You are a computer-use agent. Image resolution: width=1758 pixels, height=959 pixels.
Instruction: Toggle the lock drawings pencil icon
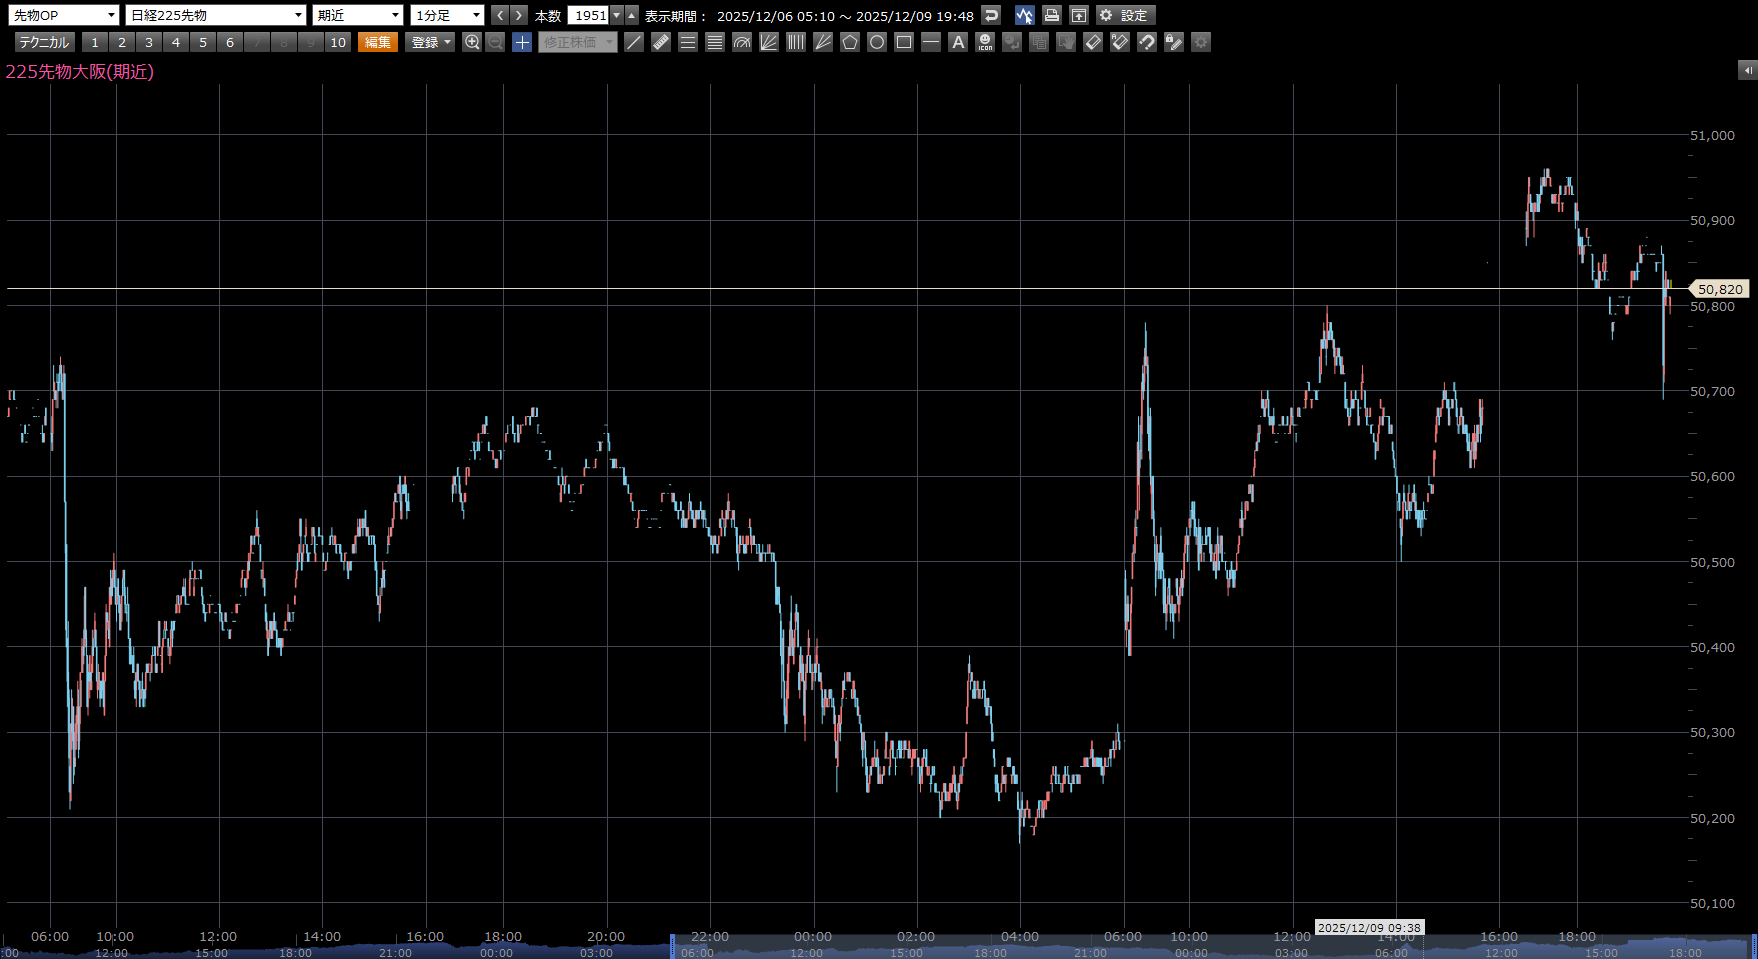pos(1174,42)
